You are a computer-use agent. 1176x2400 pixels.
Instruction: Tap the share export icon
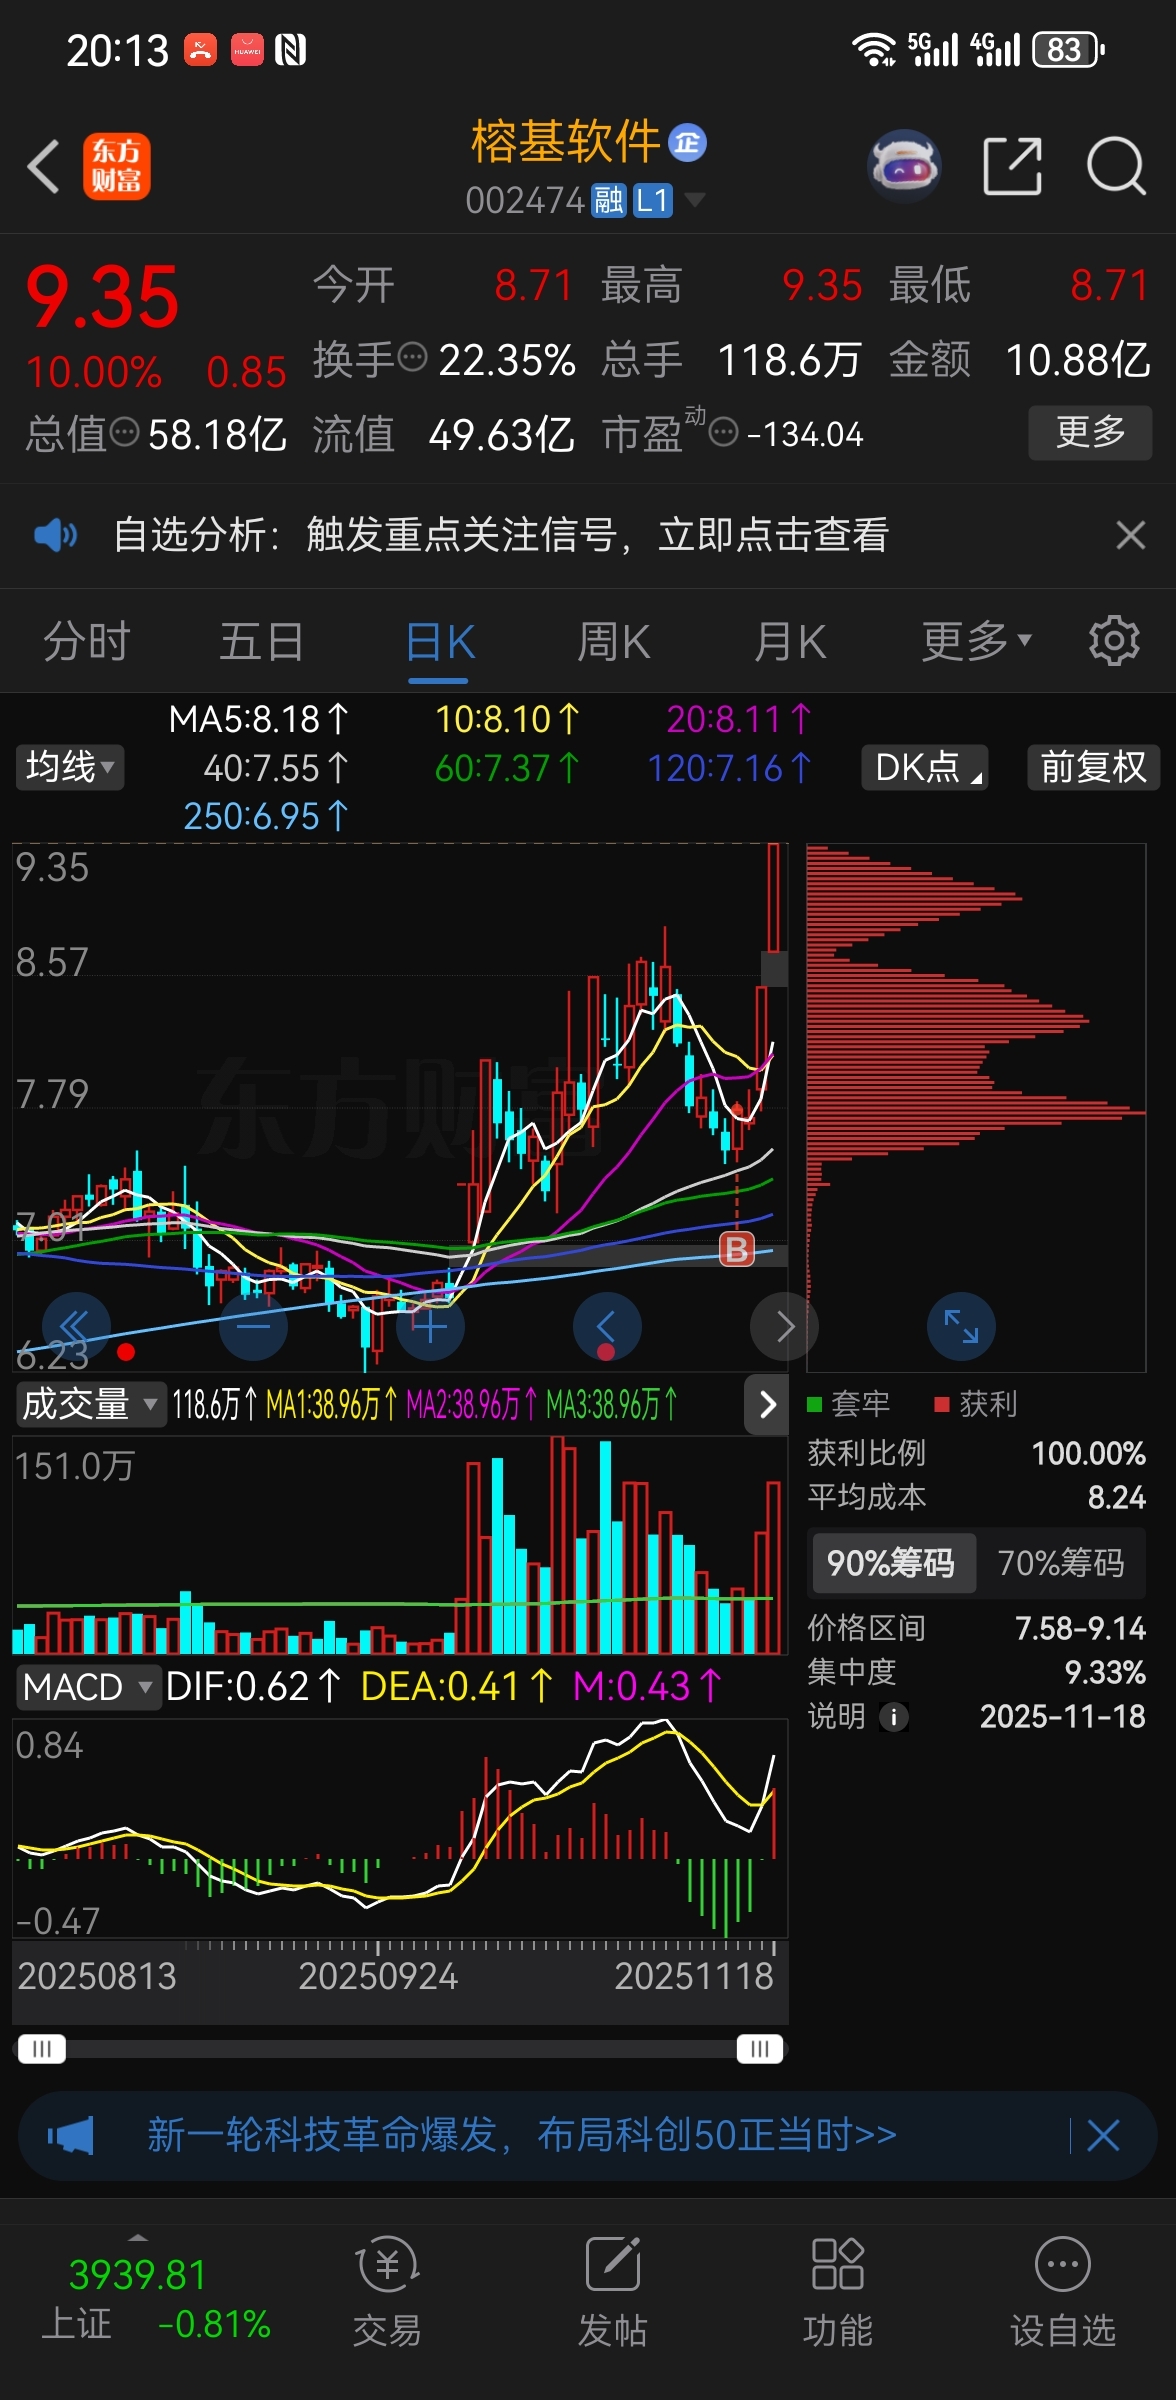1012,166
